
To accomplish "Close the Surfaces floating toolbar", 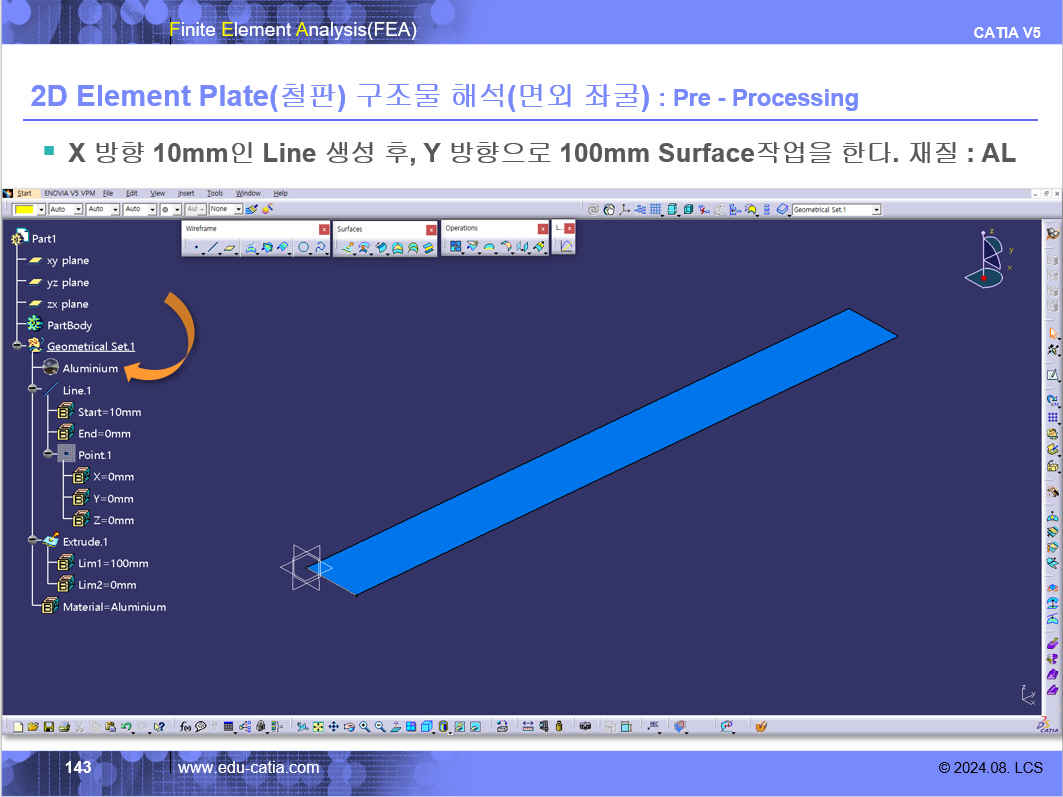I will click(431, 229).
